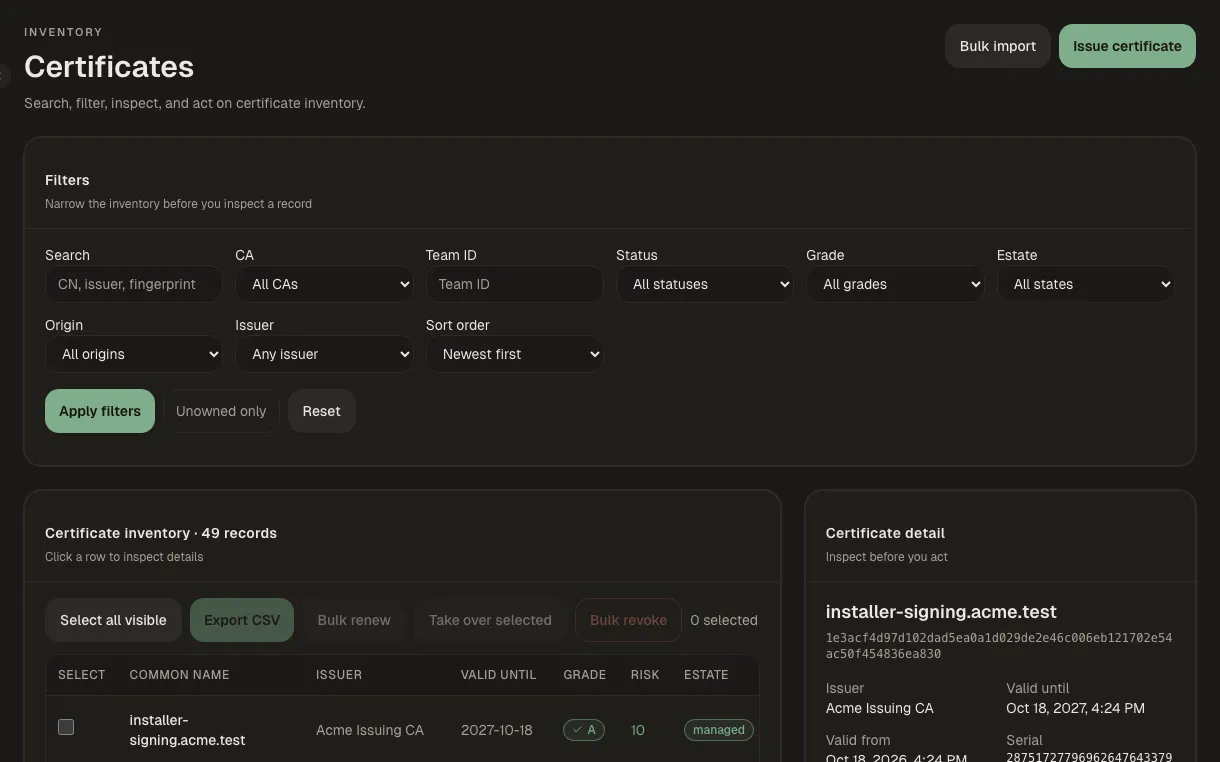Screen dimensions: 1220x762
Task: Click the Team ID input field
Action: [x=514, y=284]
